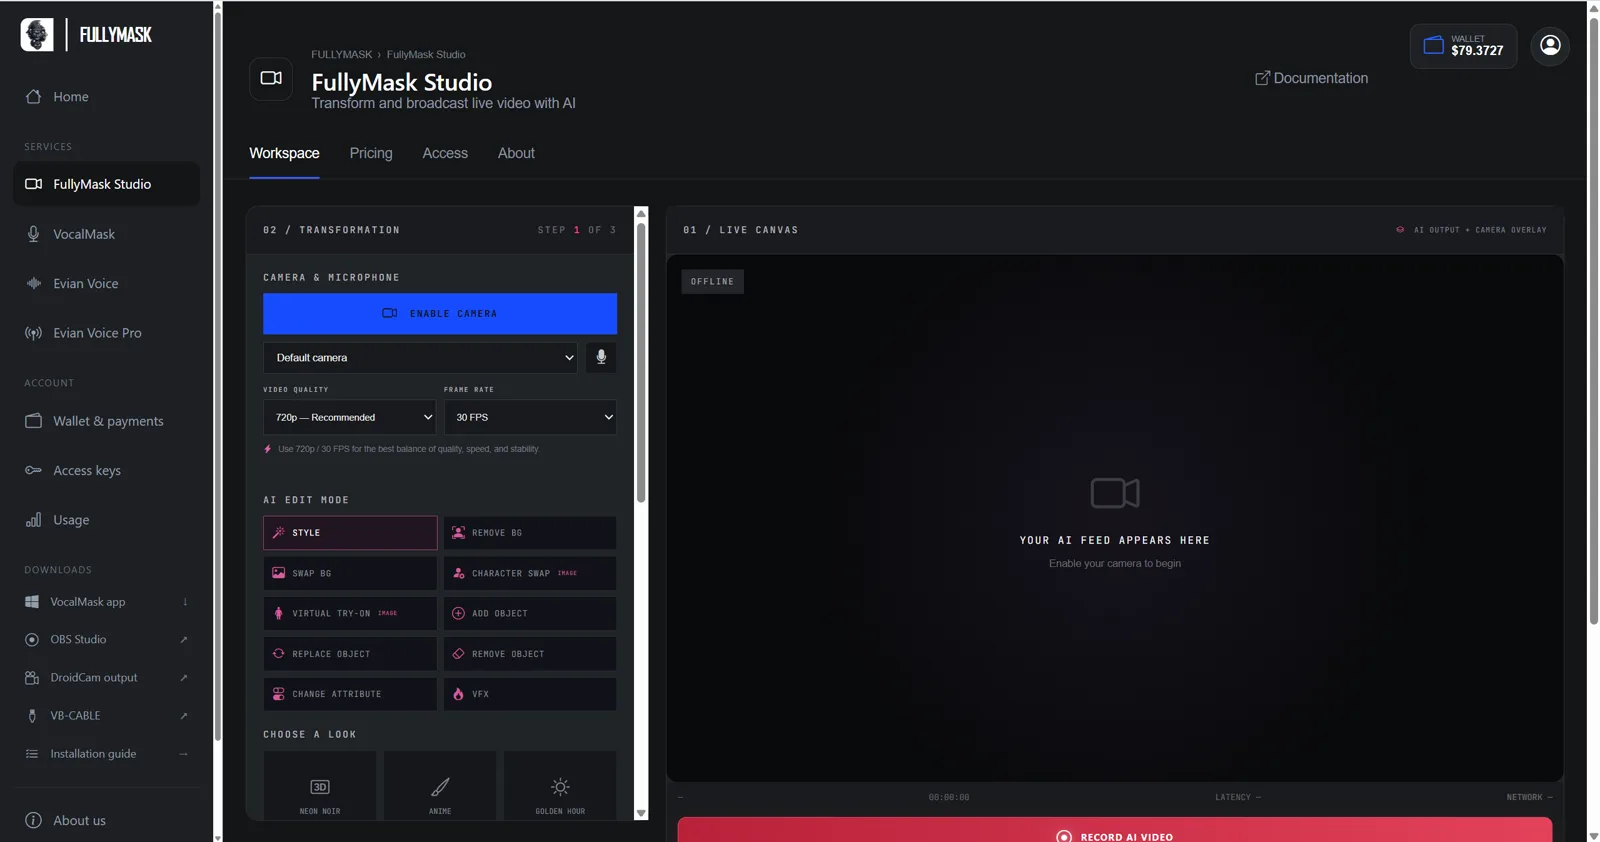The width and height of the screenshot is (1600, 842).
Task: Open Evian Voice service
Action: pos(107,283)
